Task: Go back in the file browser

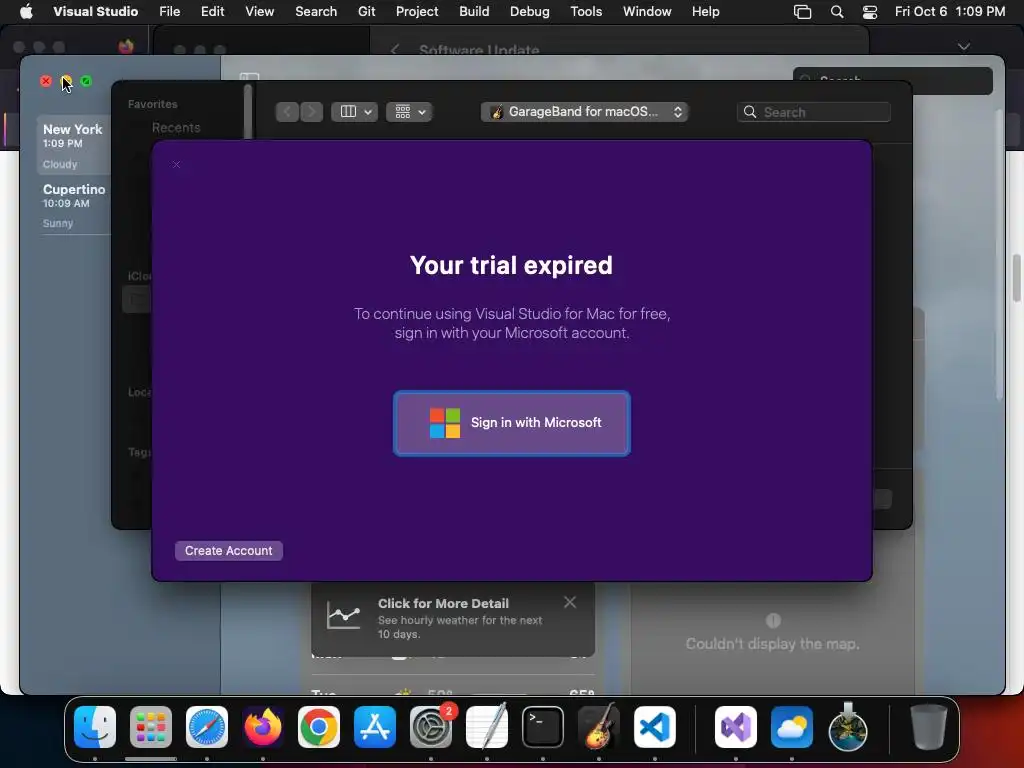Action: 287,112
